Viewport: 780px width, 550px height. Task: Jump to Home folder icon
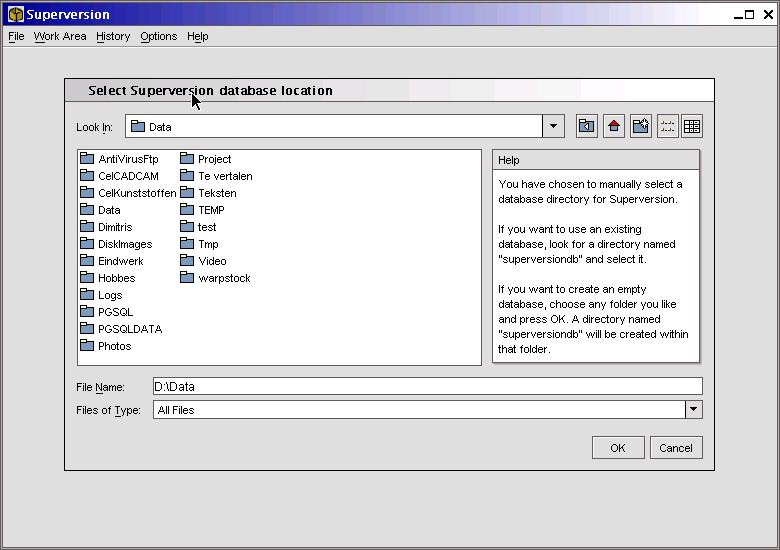614,126
